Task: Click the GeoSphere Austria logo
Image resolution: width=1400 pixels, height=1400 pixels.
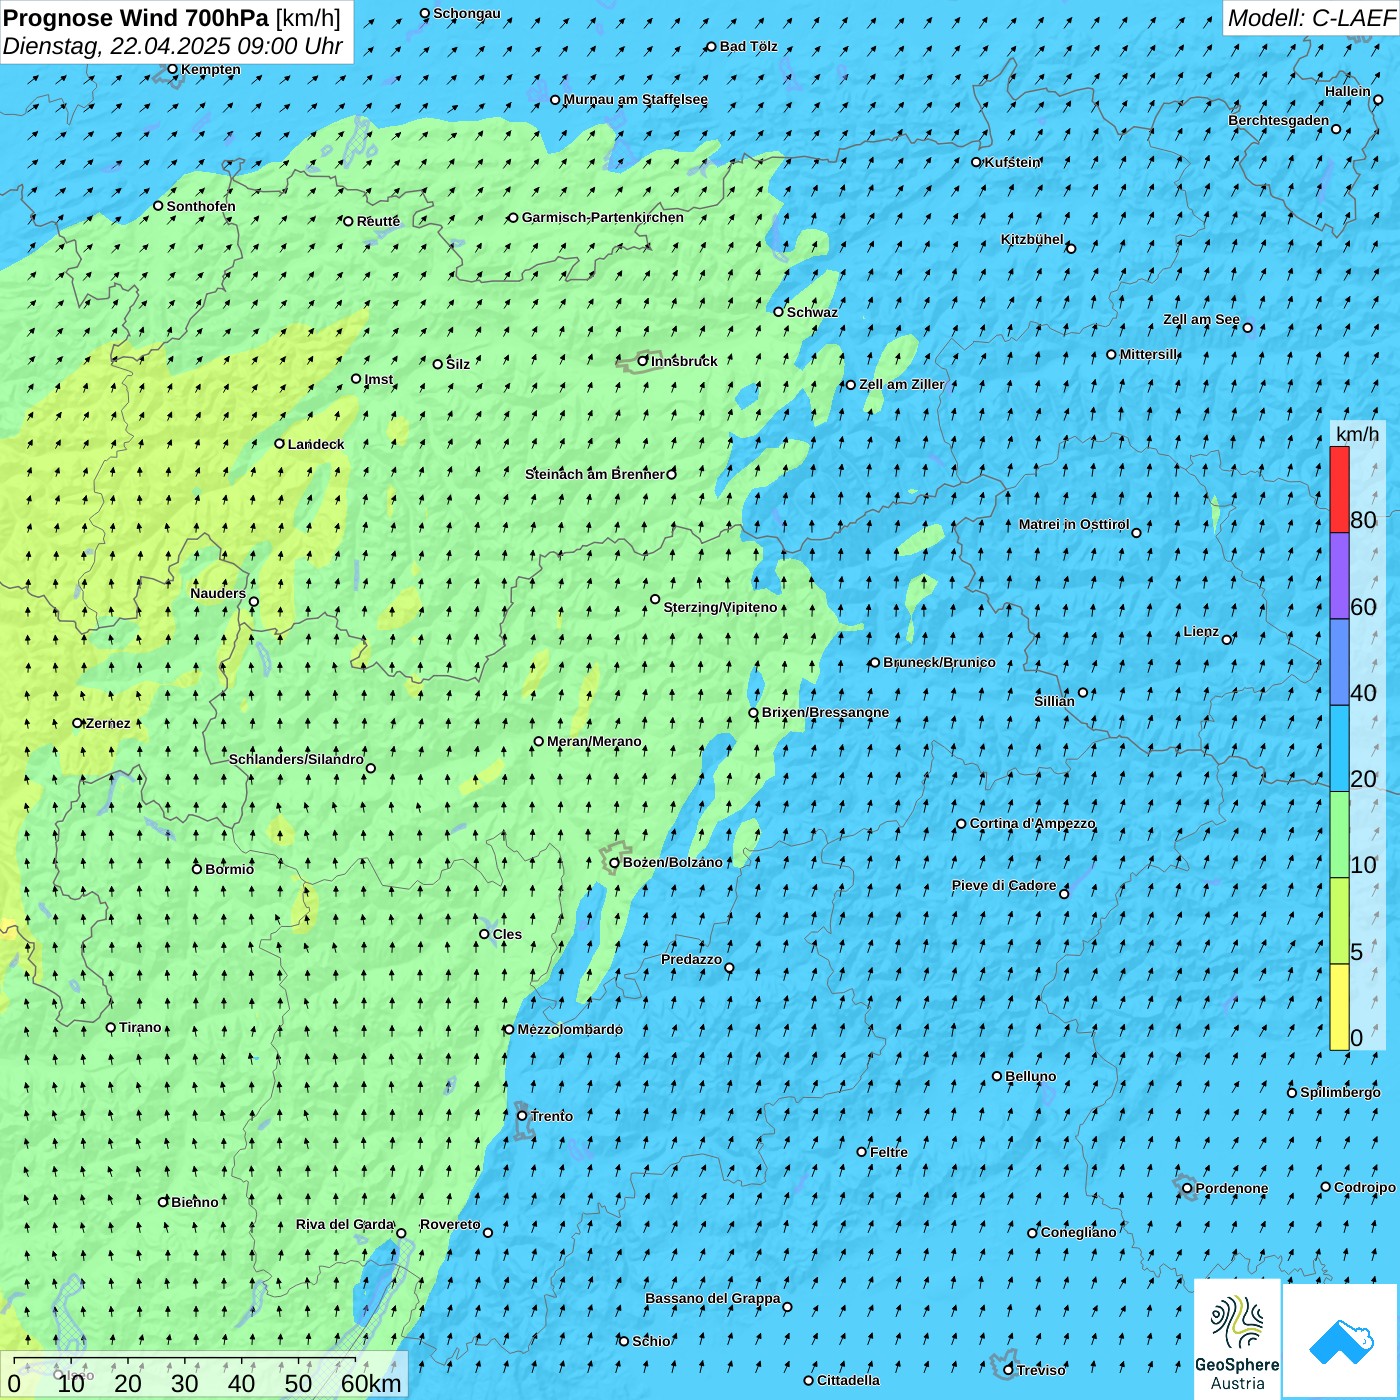Action: pyautogui.click(x=1237, y=1339)
